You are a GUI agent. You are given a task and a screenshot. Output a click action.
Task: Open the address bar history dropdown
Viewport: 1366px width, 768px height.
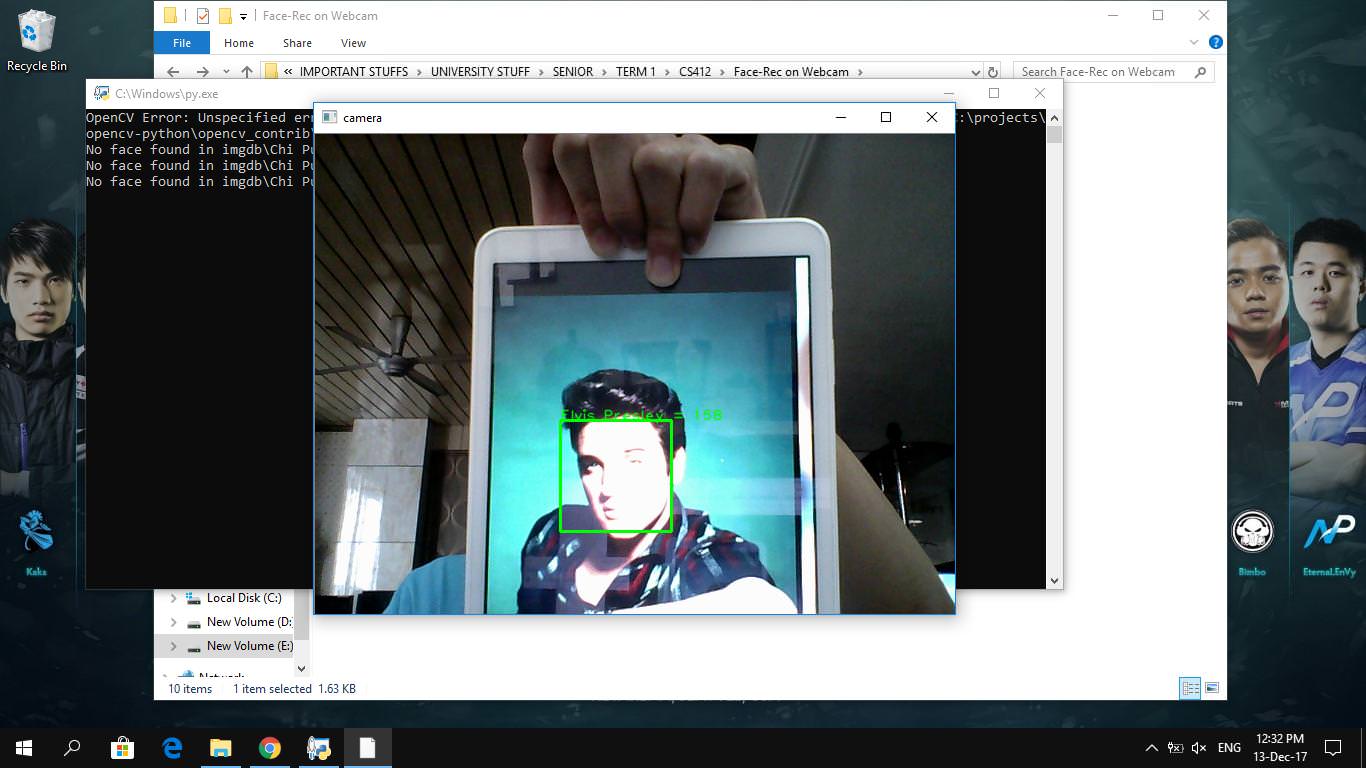[976, 72]
